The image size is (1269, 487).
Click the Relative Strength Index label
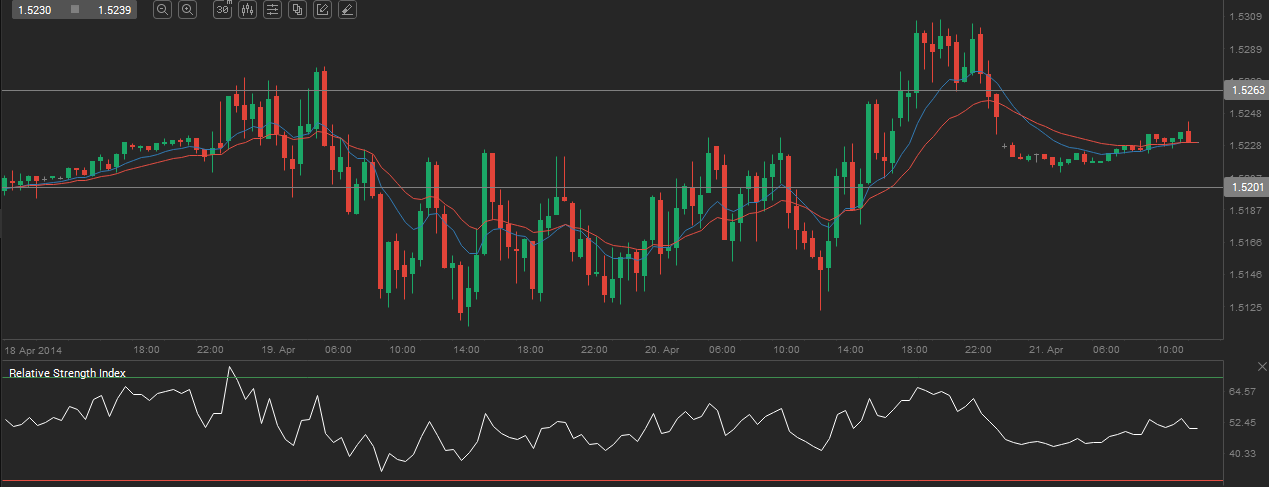coord(68,373)
